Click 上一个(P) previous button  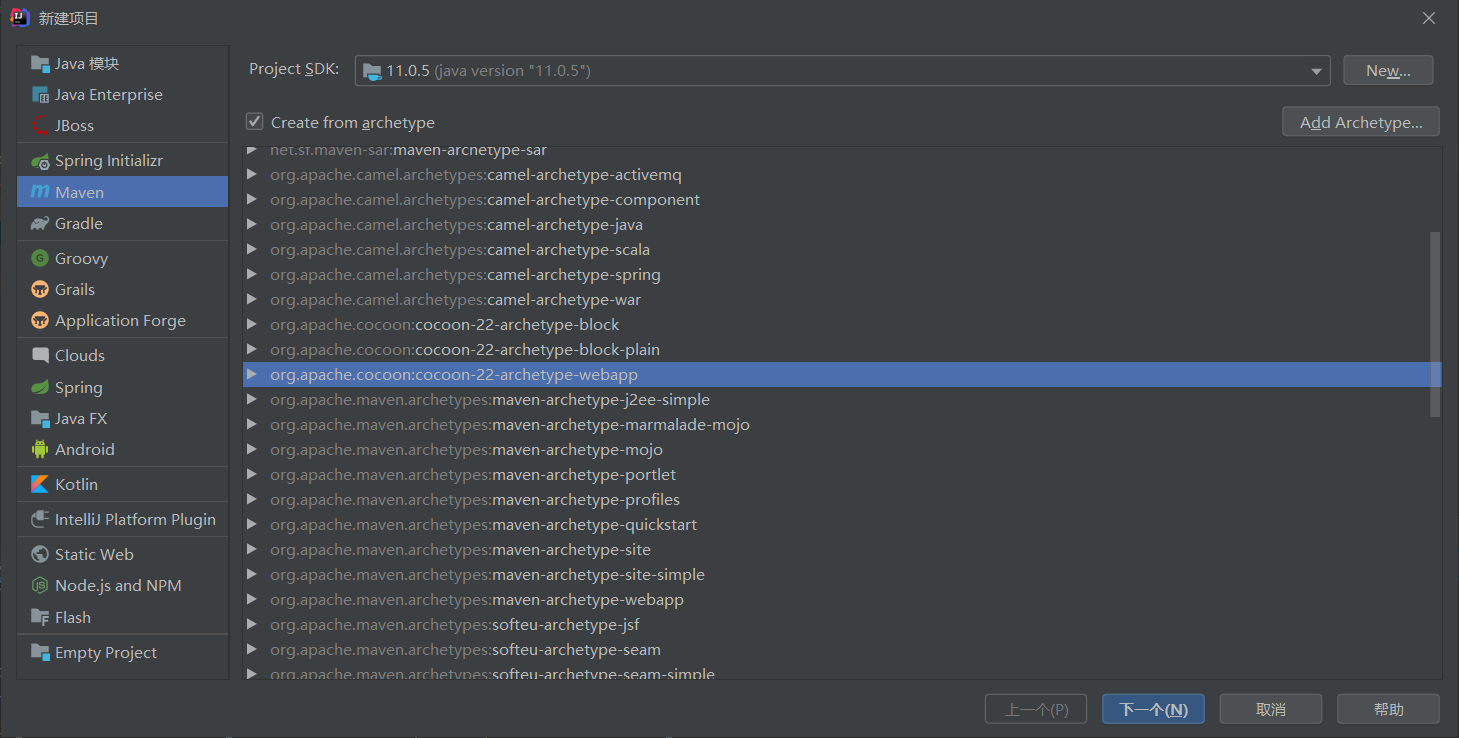[1036, 709]
